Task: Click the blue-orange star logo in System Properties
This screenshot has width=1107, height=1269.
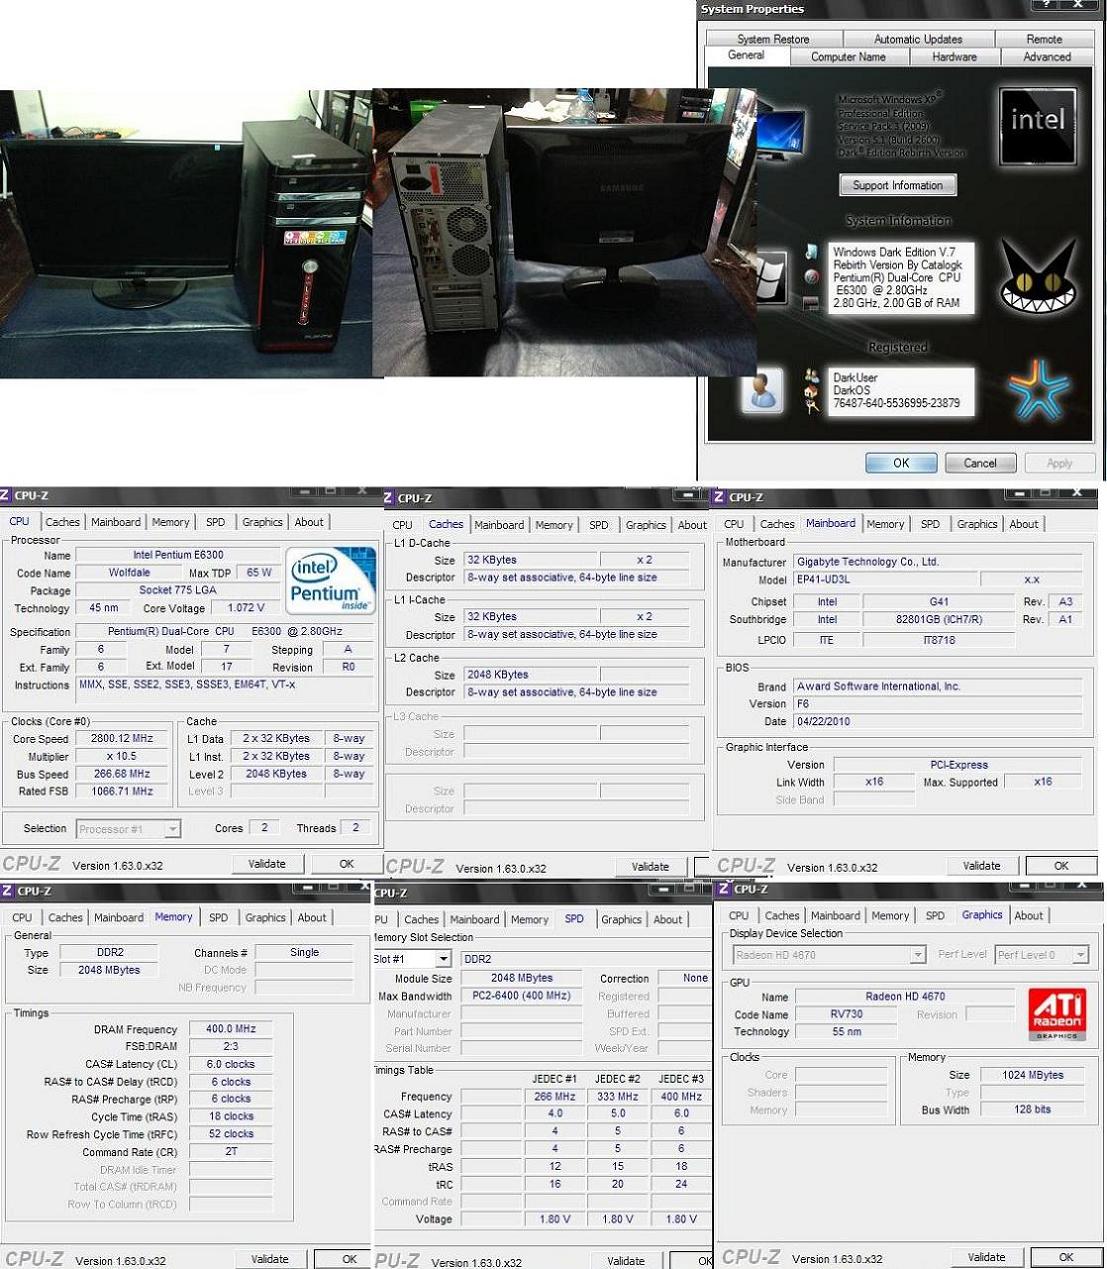Action: [1038, 390]
